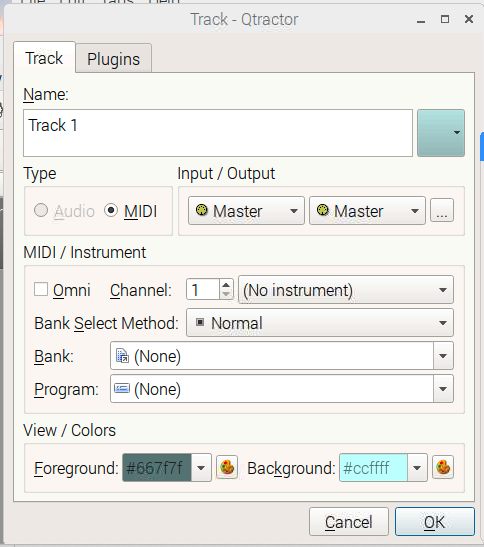This screenshot has width=484, height=547.
Task: Click the #ccffff background color swatch
Action: click(x=373, y=467)
